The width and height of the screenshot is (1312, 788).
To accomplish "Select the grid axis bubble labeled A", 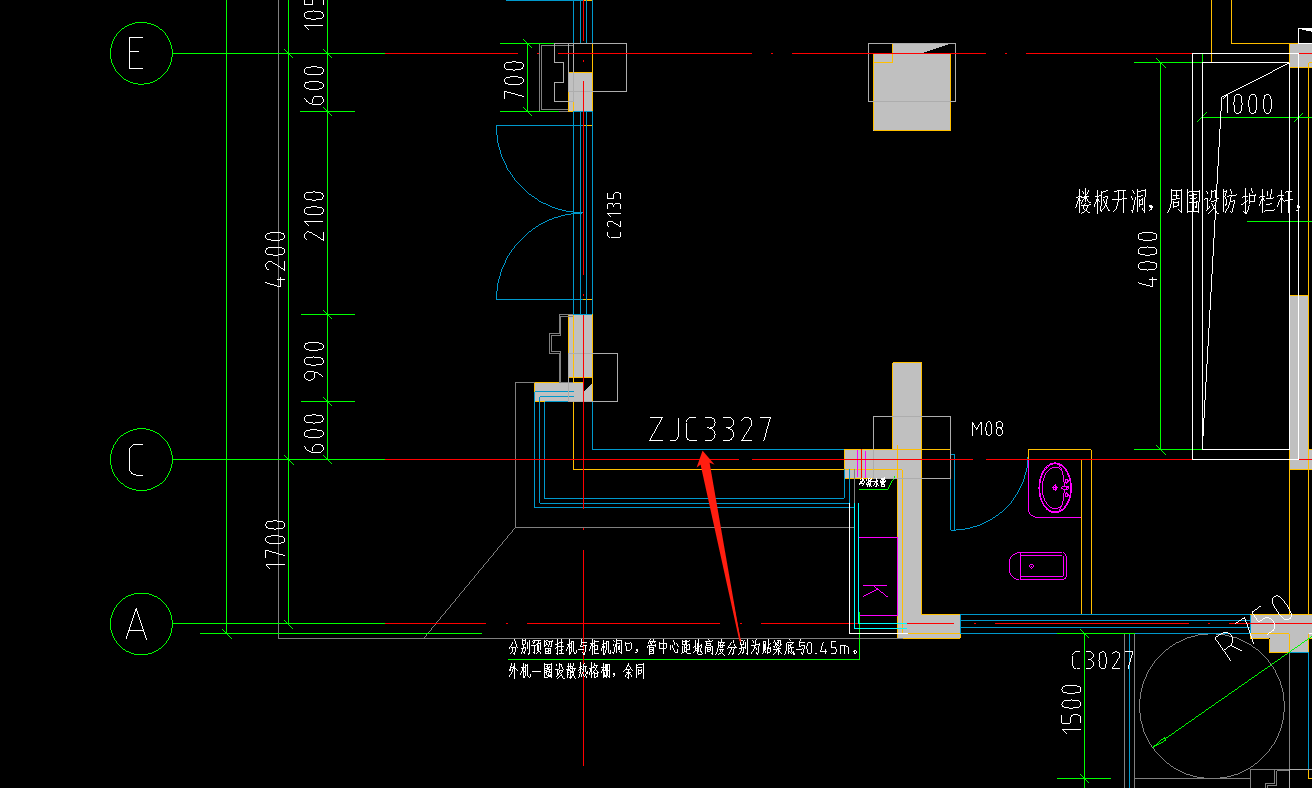I will [141, 623].
